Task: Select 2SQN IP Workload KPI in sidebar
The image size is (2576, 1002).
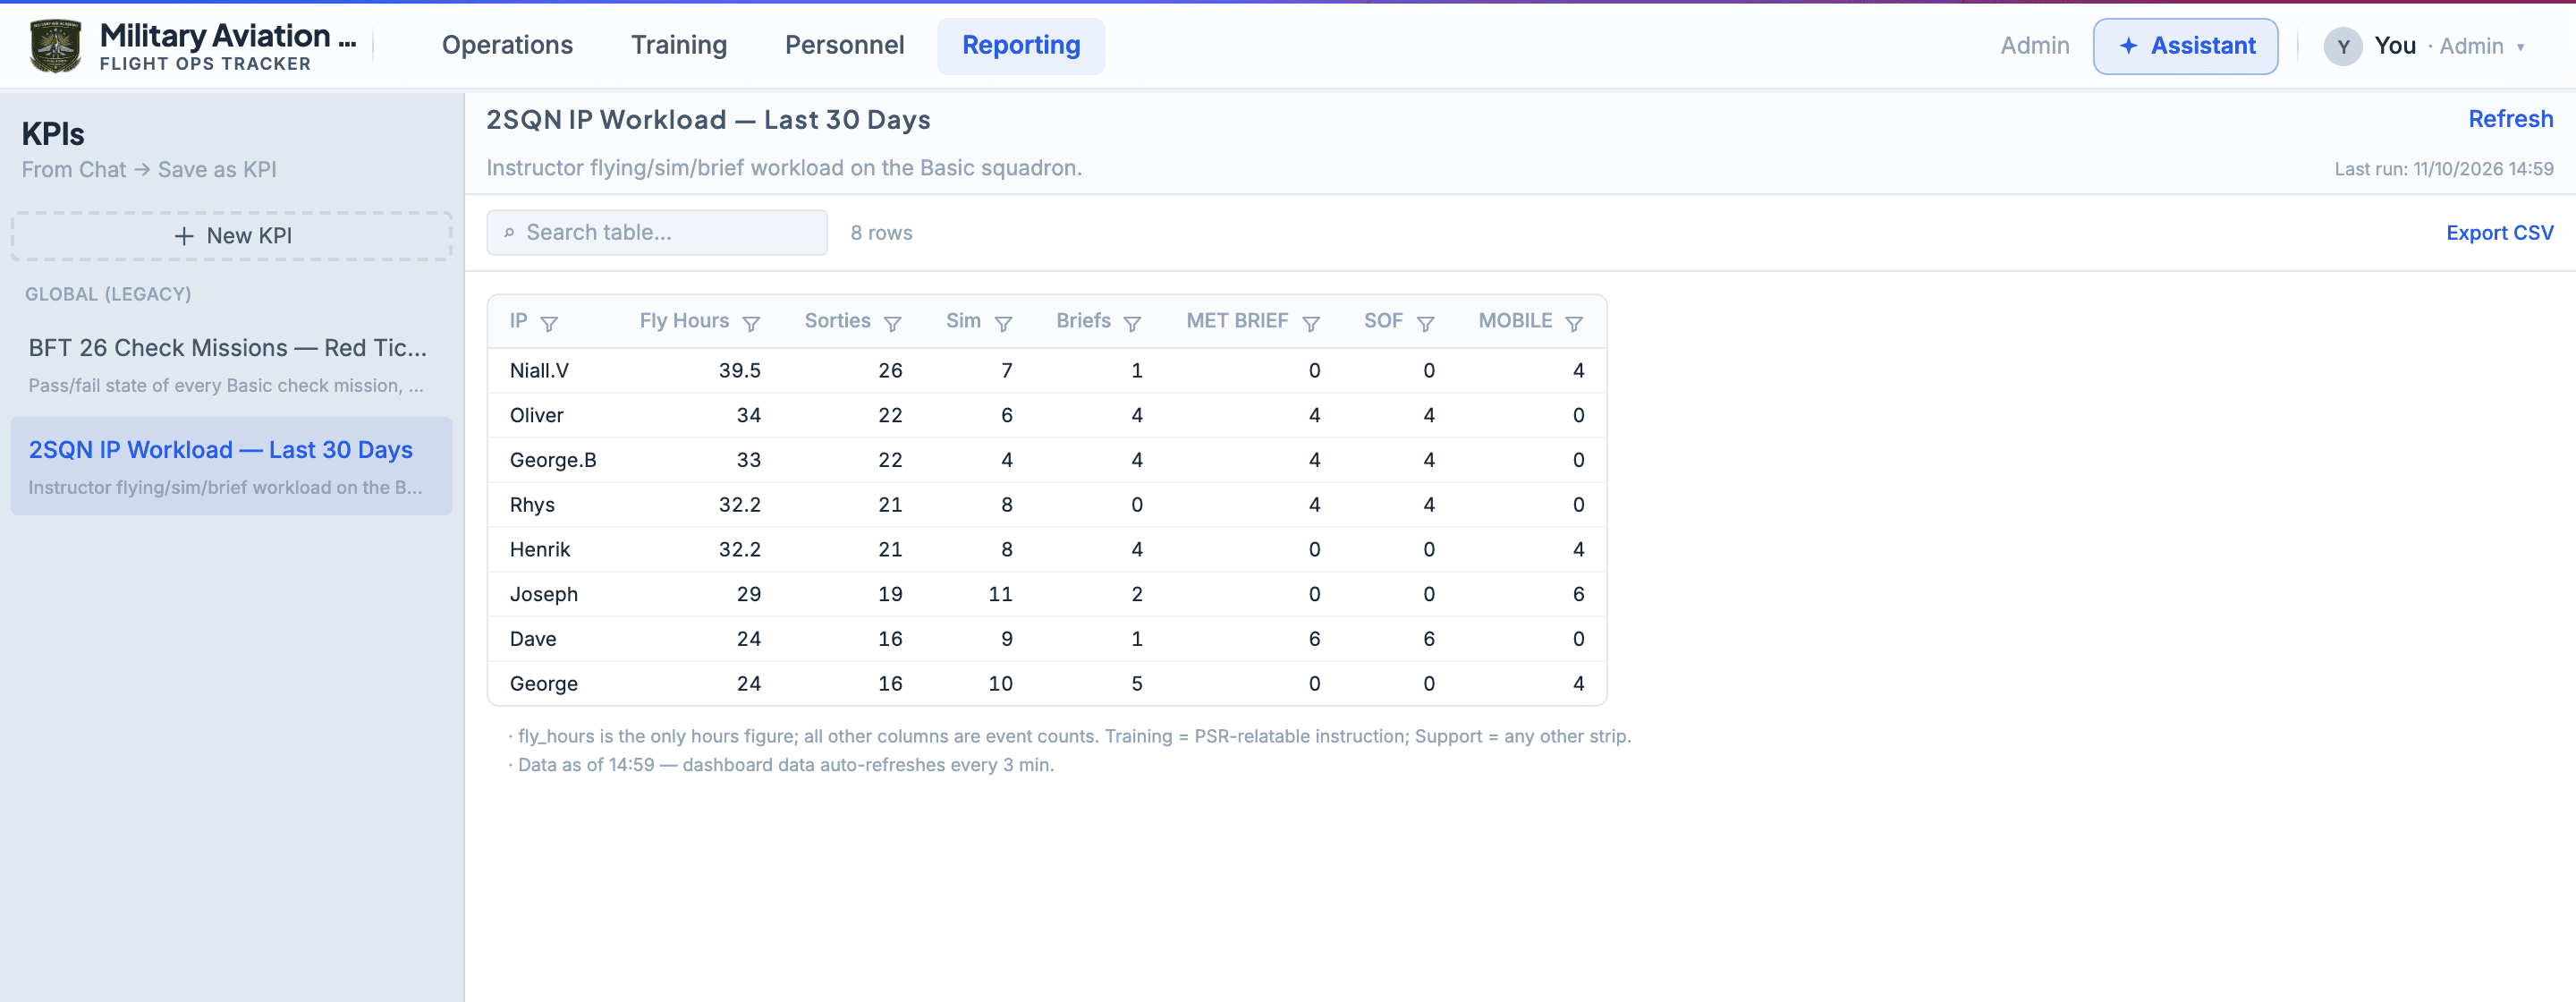Action: point(231,467)
